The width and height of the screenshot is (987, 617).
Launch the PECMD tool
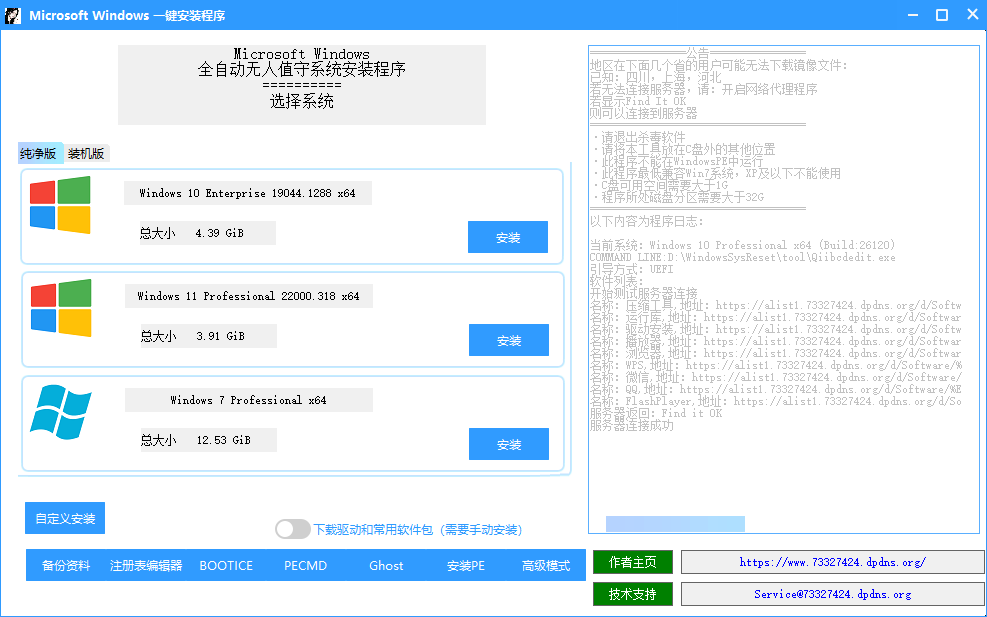pos(306,565)
